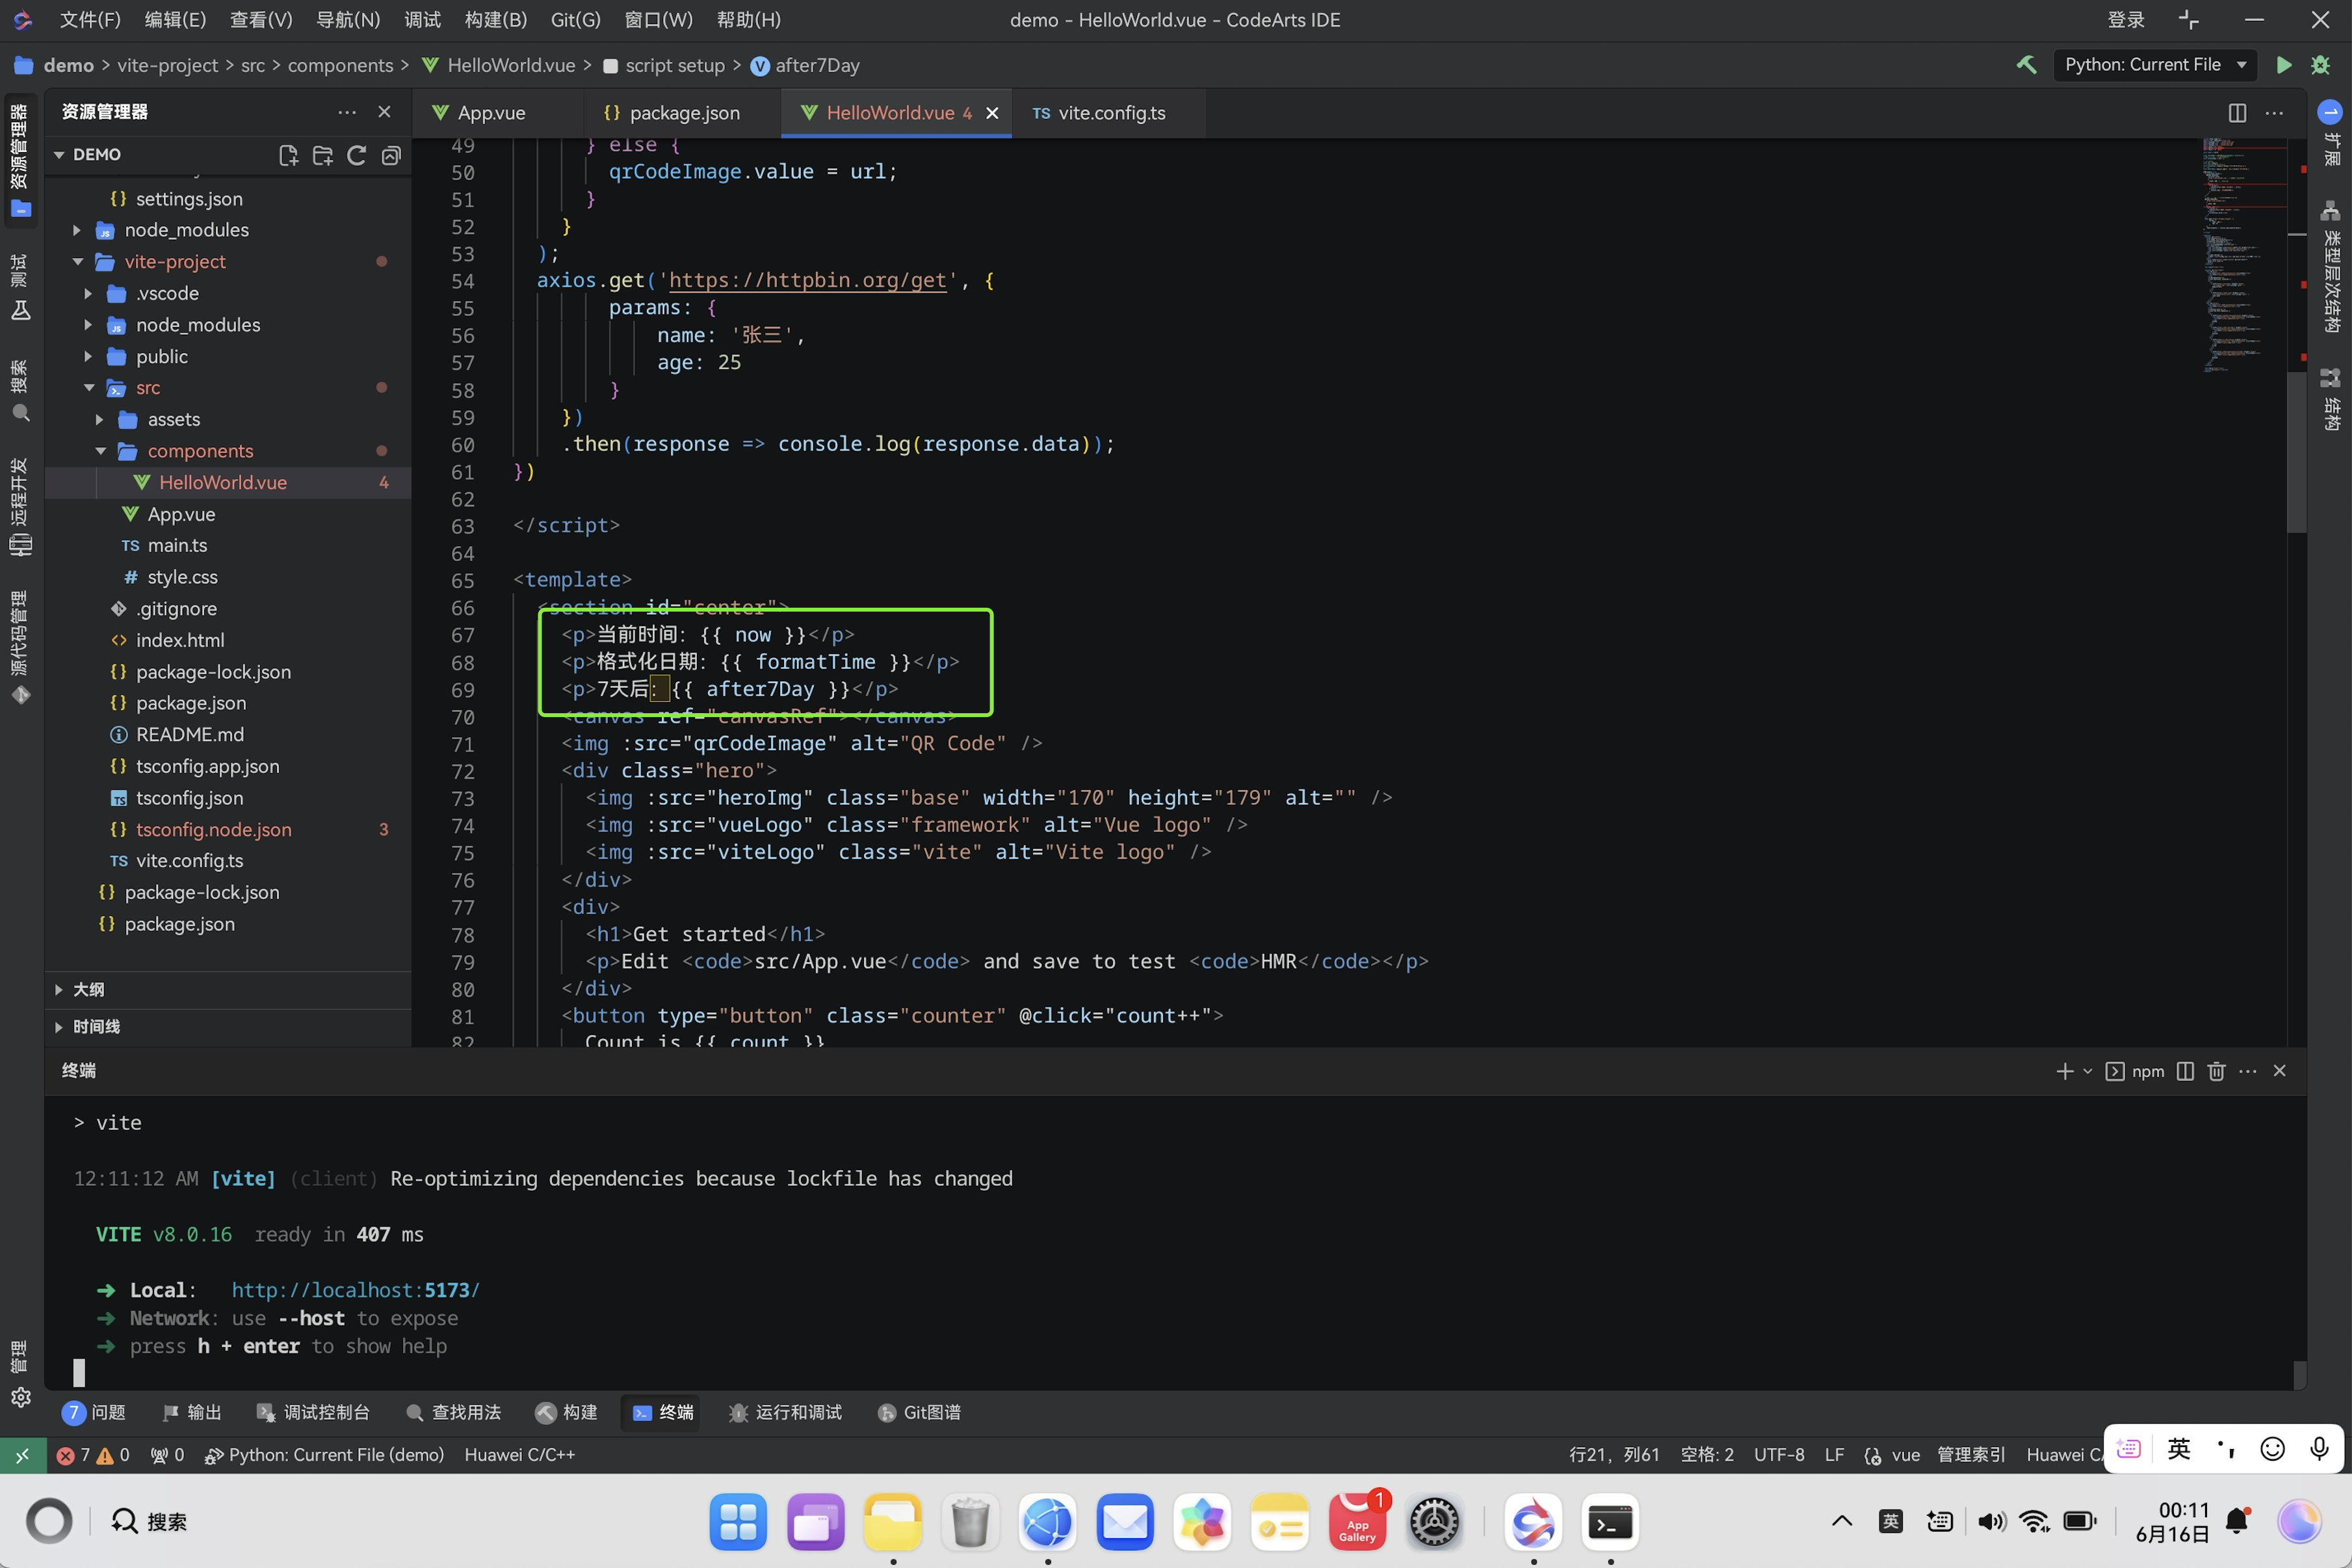Image resolution: width=2352 pixels, height=1568 pixels.
Task: Expand the 大纲 outline section
Action: 59,990
